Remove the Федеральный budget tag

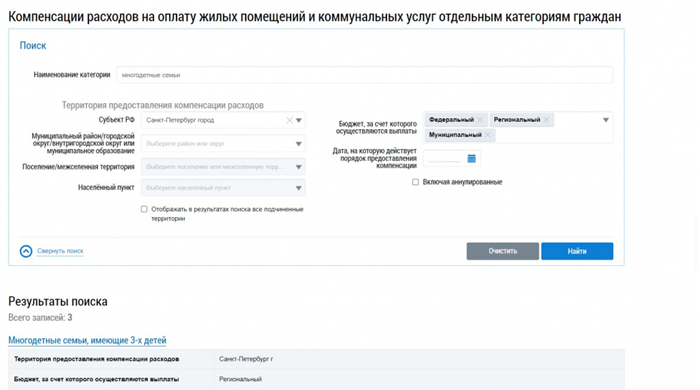tap(480, 120)
